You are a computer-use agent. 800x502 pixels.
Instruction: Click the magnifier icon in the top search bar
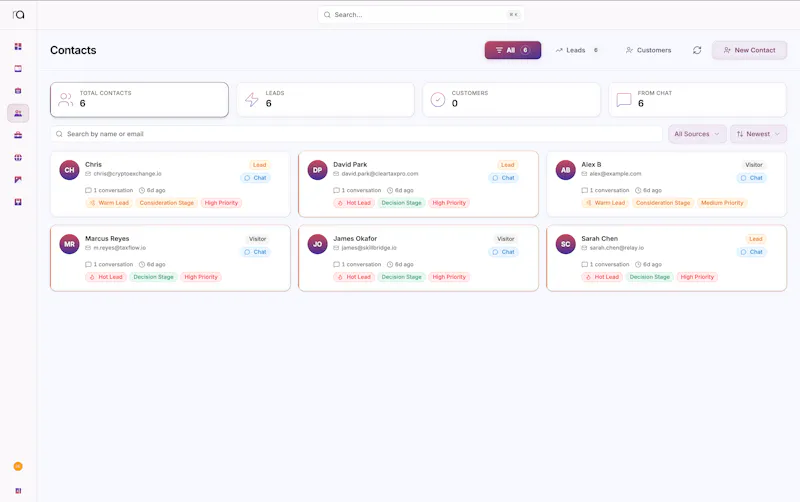[327, 15]
